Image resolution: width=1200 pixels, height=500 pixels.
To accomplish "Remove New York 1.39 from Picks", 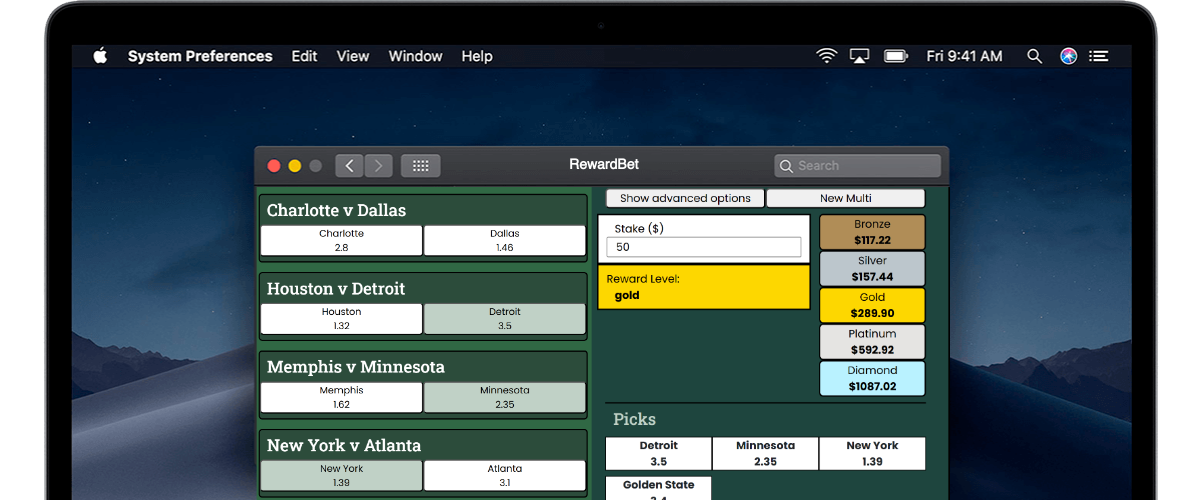I will (872, 453).
